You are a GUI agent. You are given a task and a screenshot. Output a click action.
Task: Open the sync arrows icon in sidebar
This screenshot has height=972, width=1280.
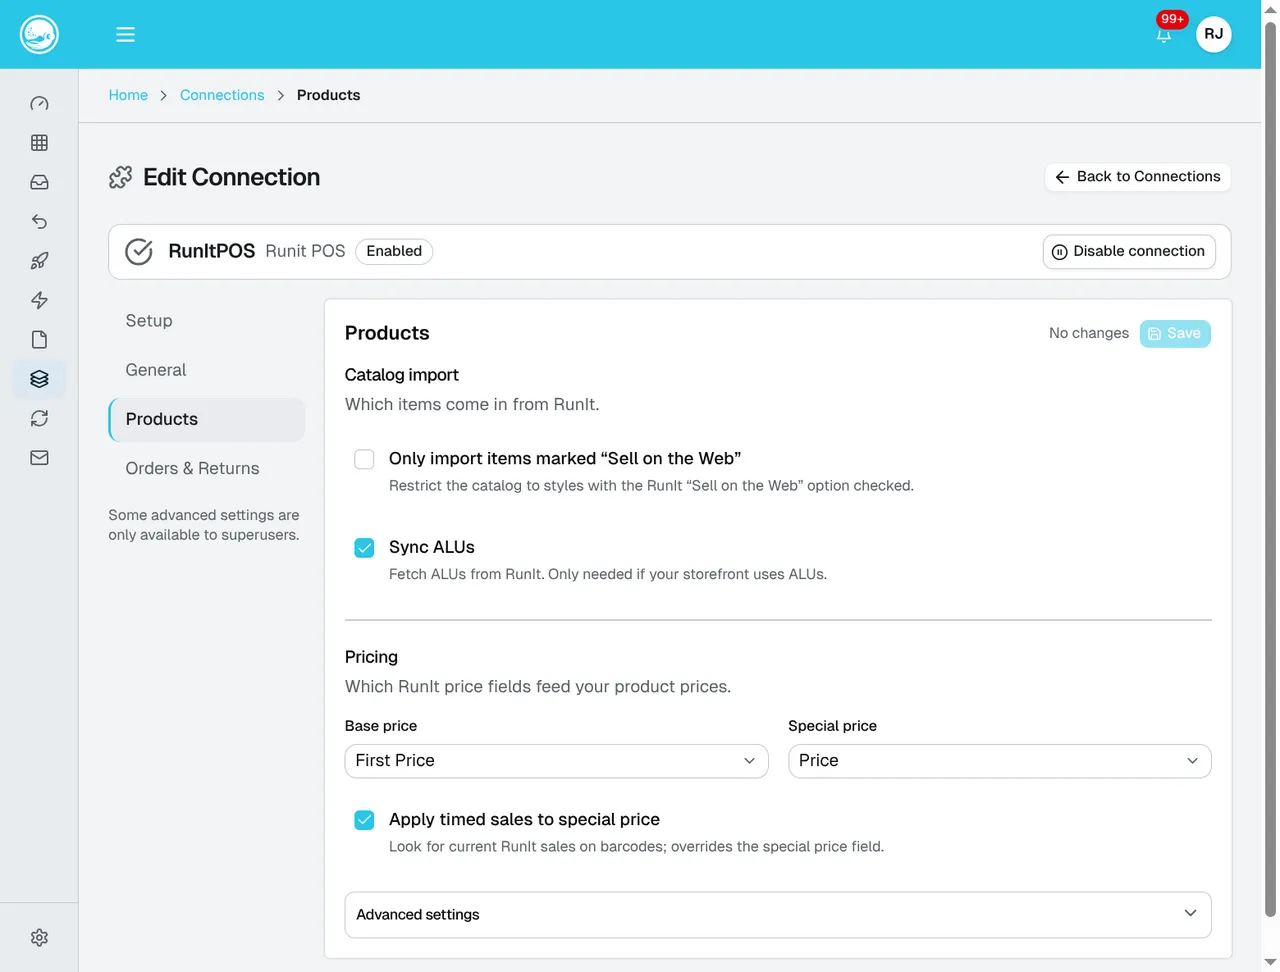pyautogui.click(x=39, y=418)
